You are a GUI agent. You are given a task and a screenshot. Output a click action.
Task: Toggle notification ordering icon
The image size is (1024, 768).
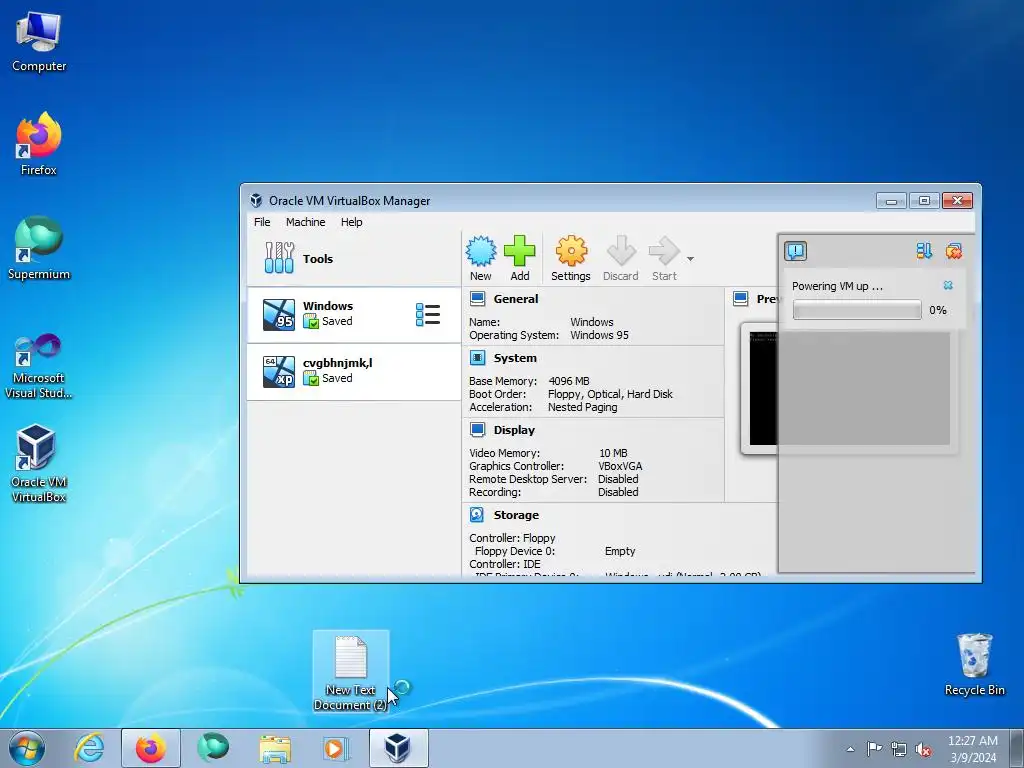pyautogui.click(x=924, y=251)
